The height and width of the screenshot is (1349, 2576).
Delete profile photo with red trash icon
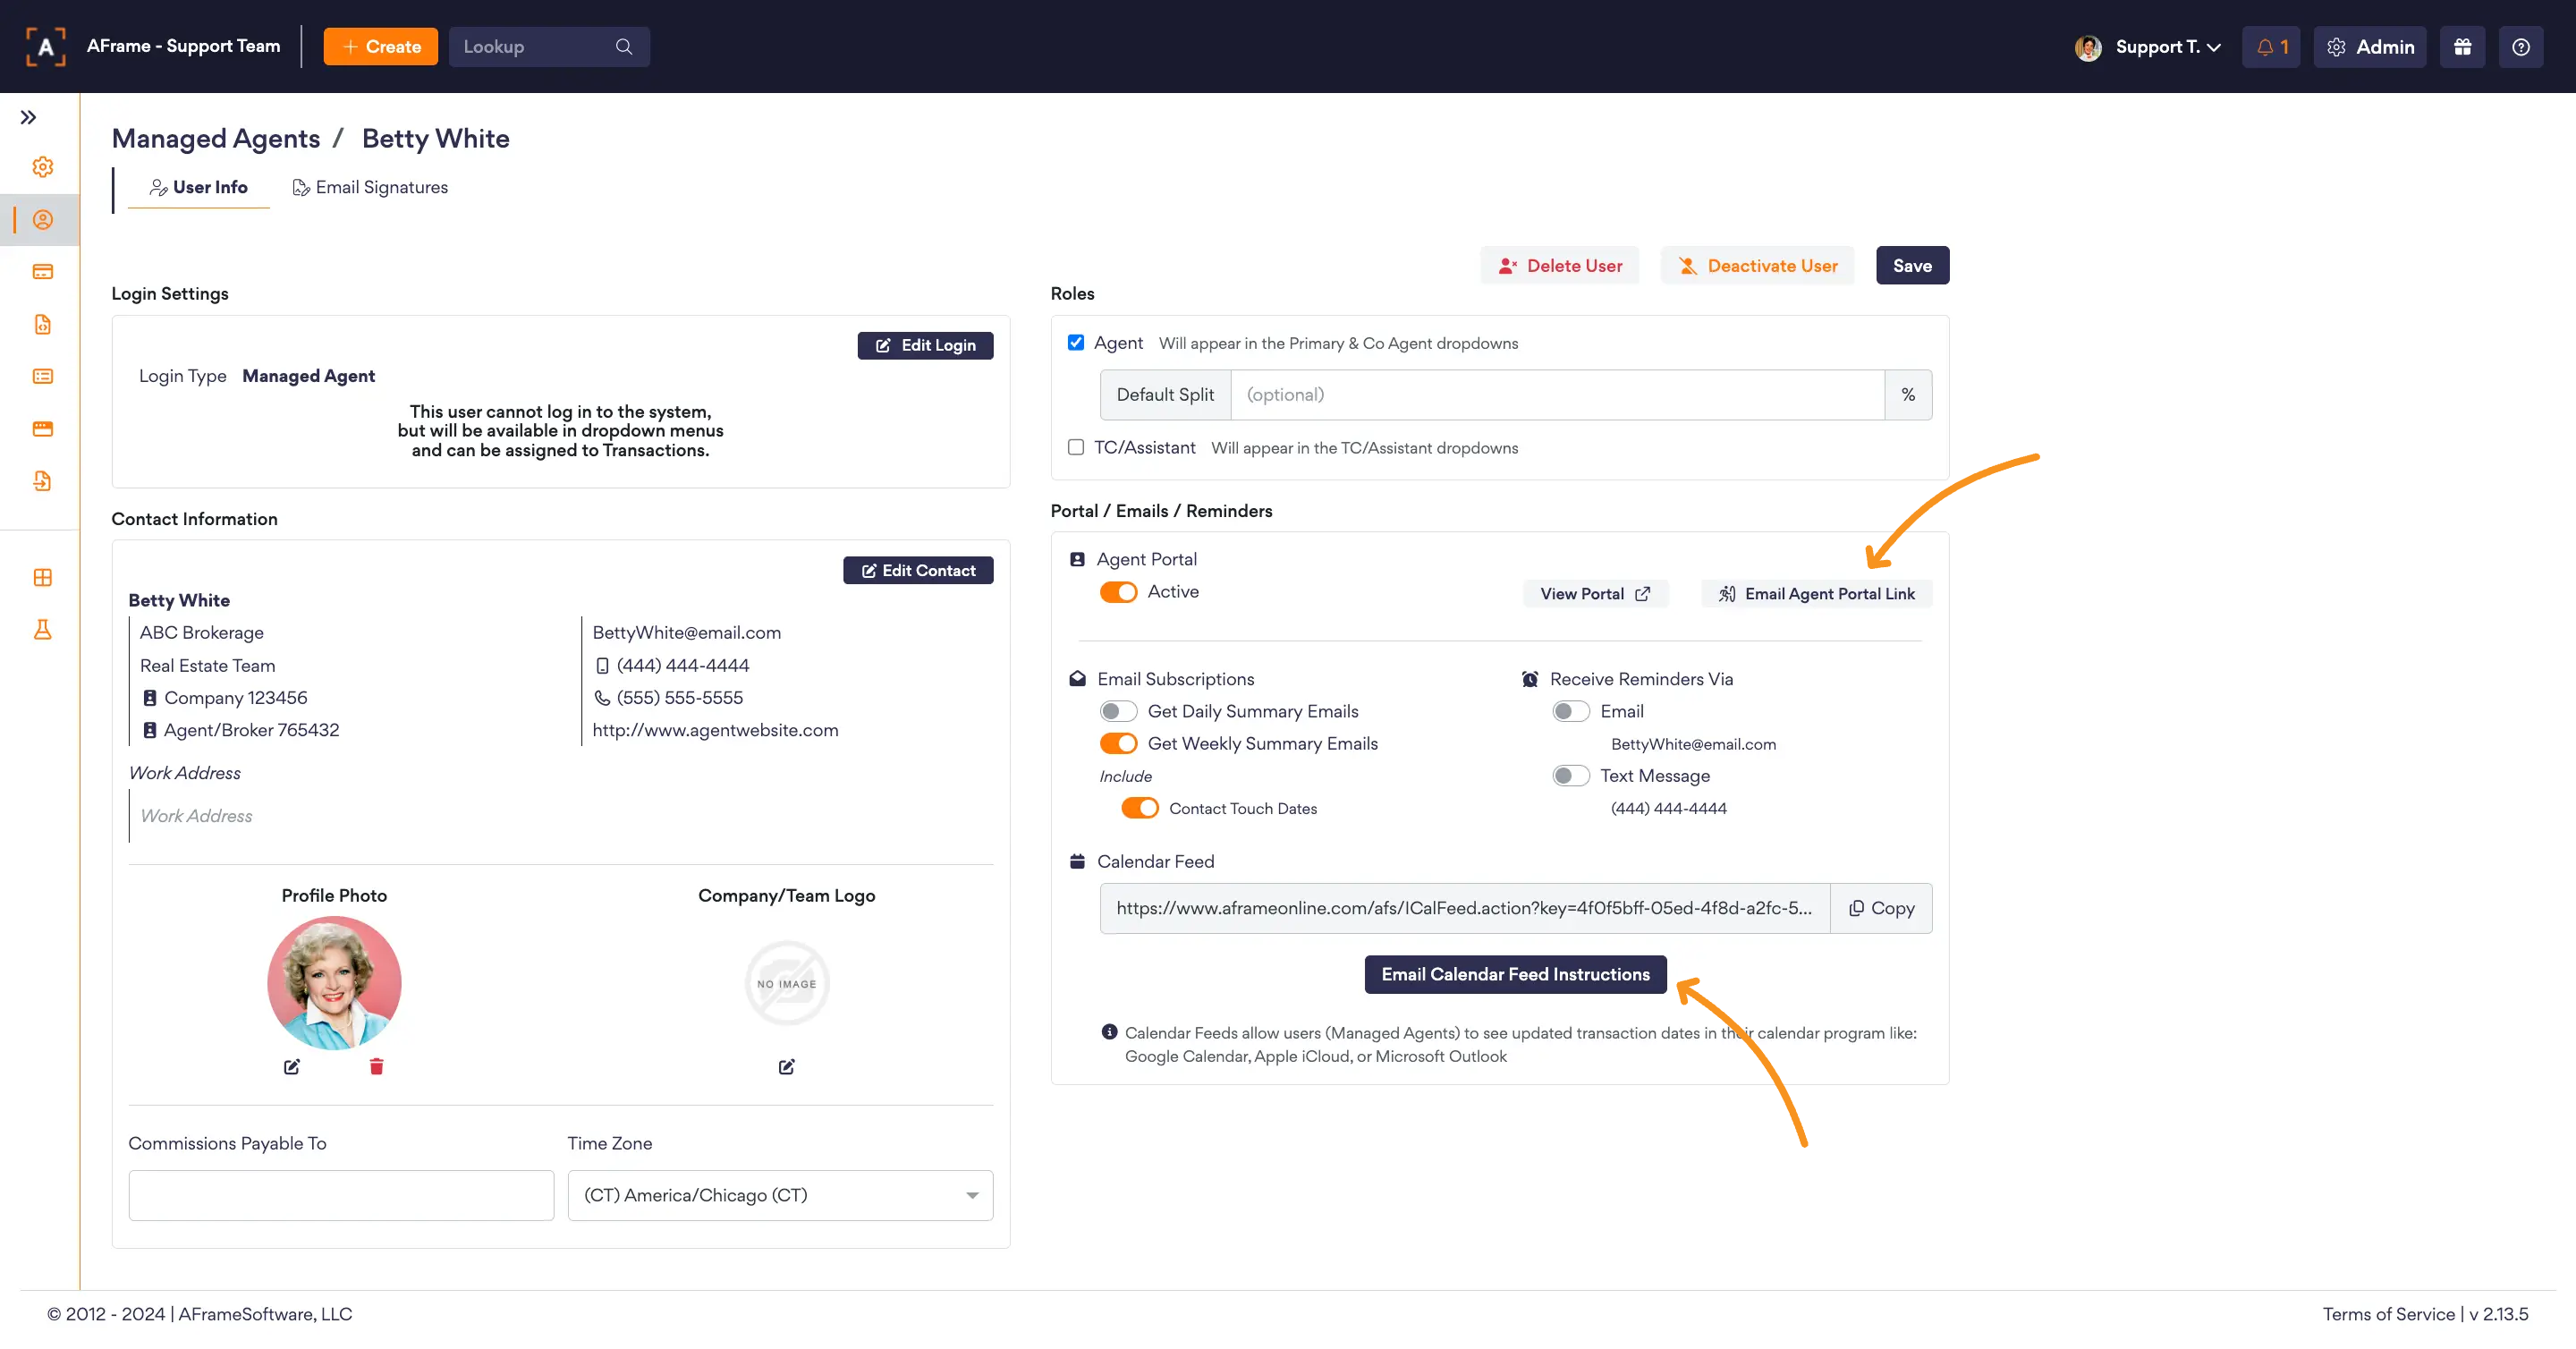click(x=376, y=1066)
